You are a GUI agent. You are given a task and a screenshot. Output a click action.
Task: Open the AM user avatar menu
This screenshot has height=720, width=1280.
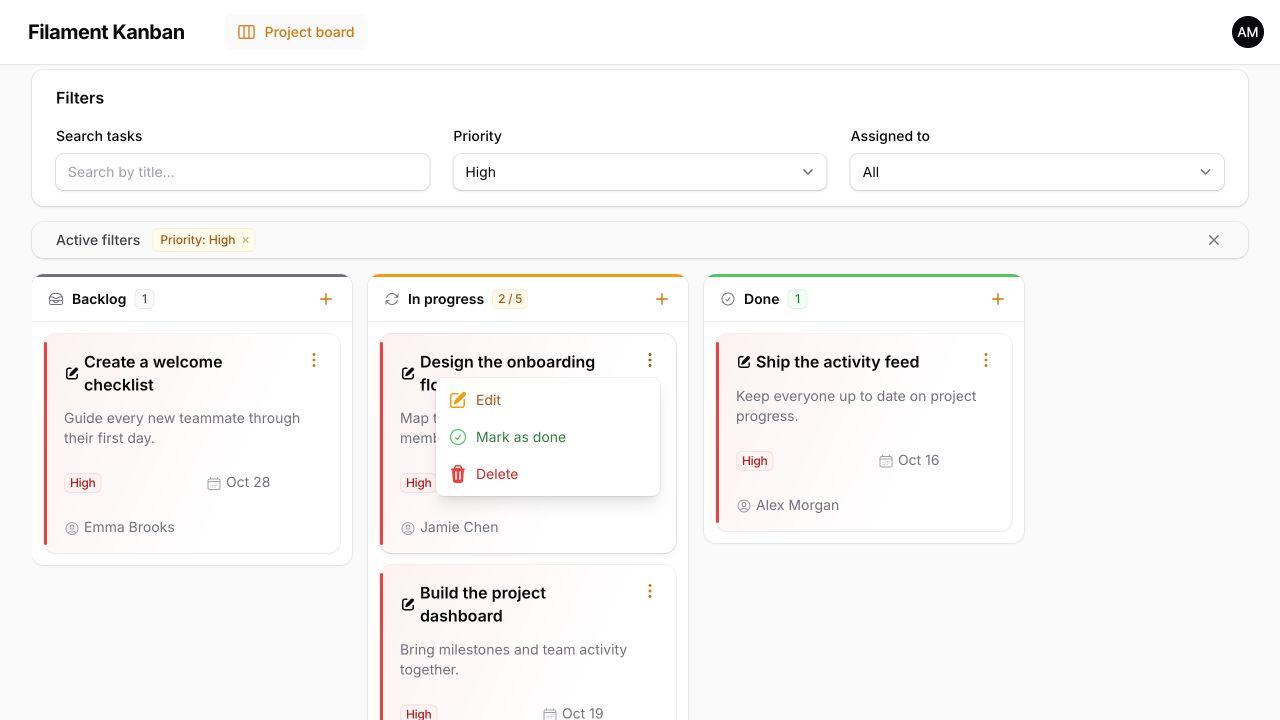point(1248,32)
